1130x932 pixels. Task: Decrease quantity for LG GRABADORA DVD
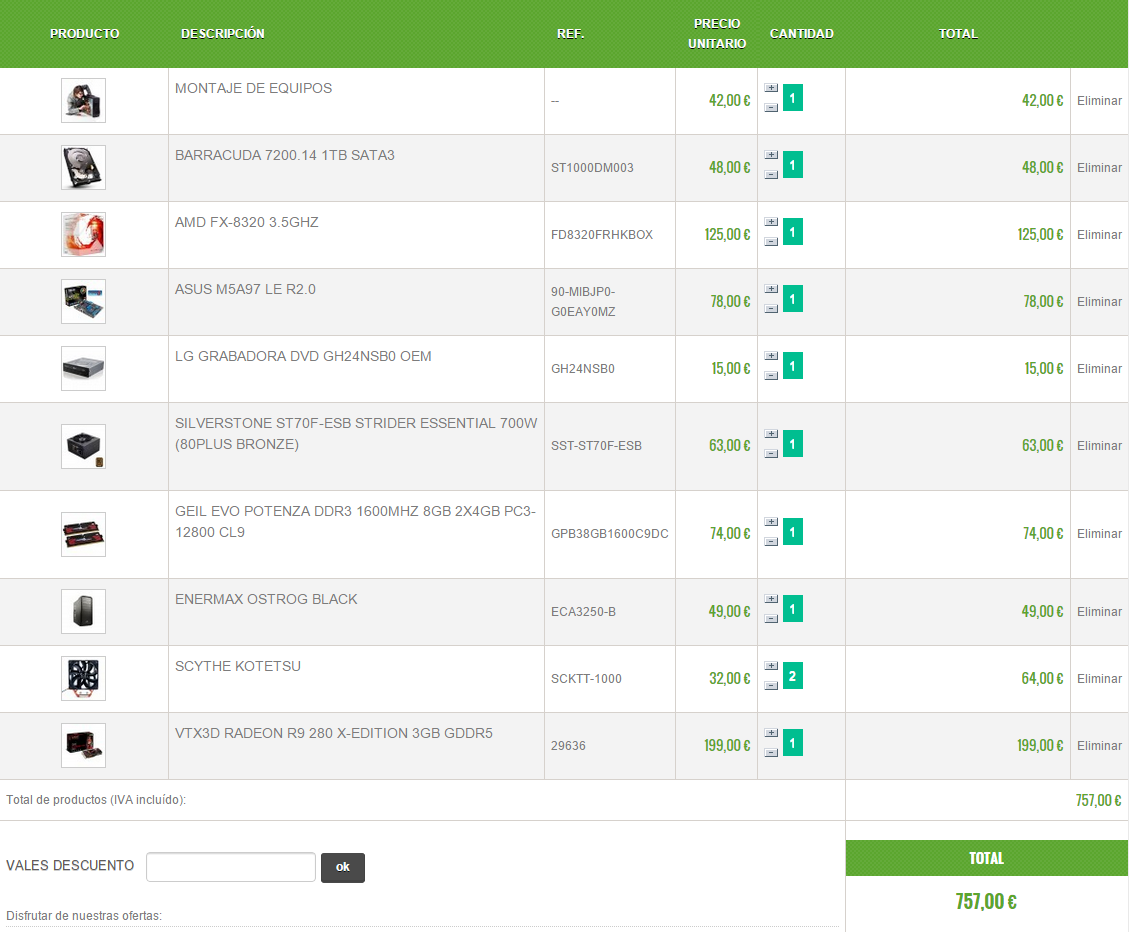771,376
